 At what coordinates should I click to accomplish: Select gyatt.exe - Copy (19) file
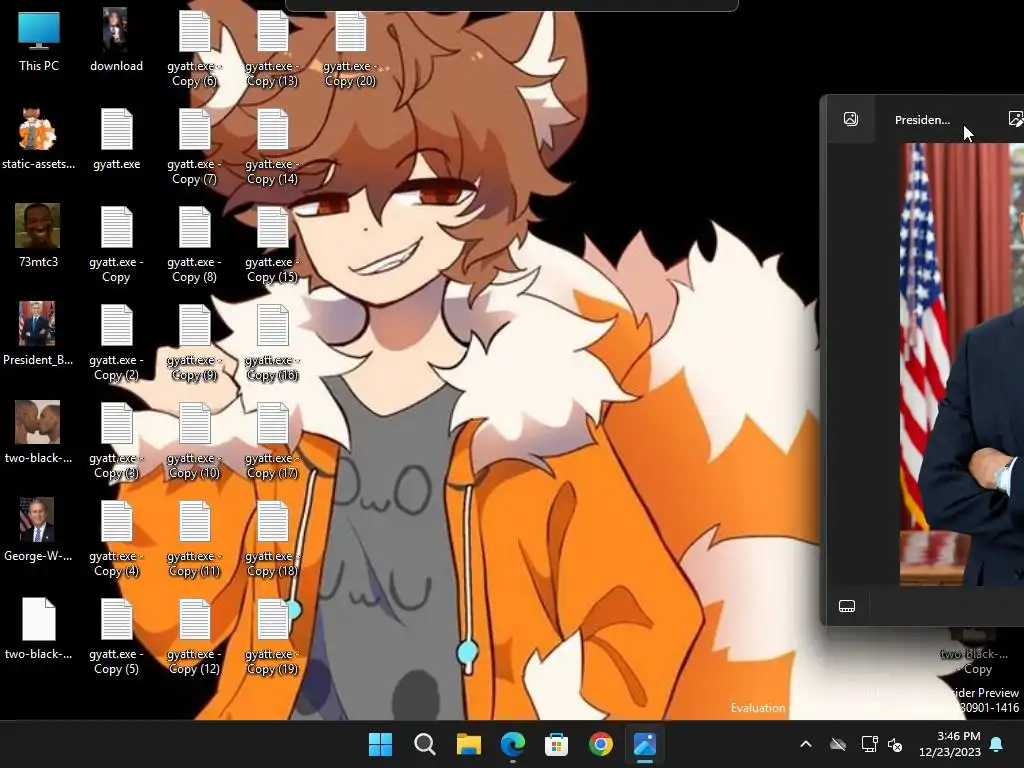(272, 637)
